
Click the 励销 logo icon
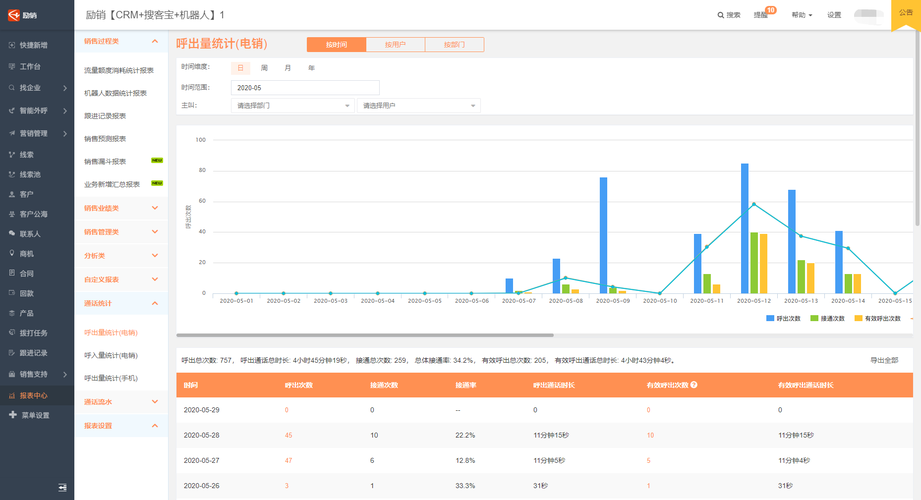(14, 15)
